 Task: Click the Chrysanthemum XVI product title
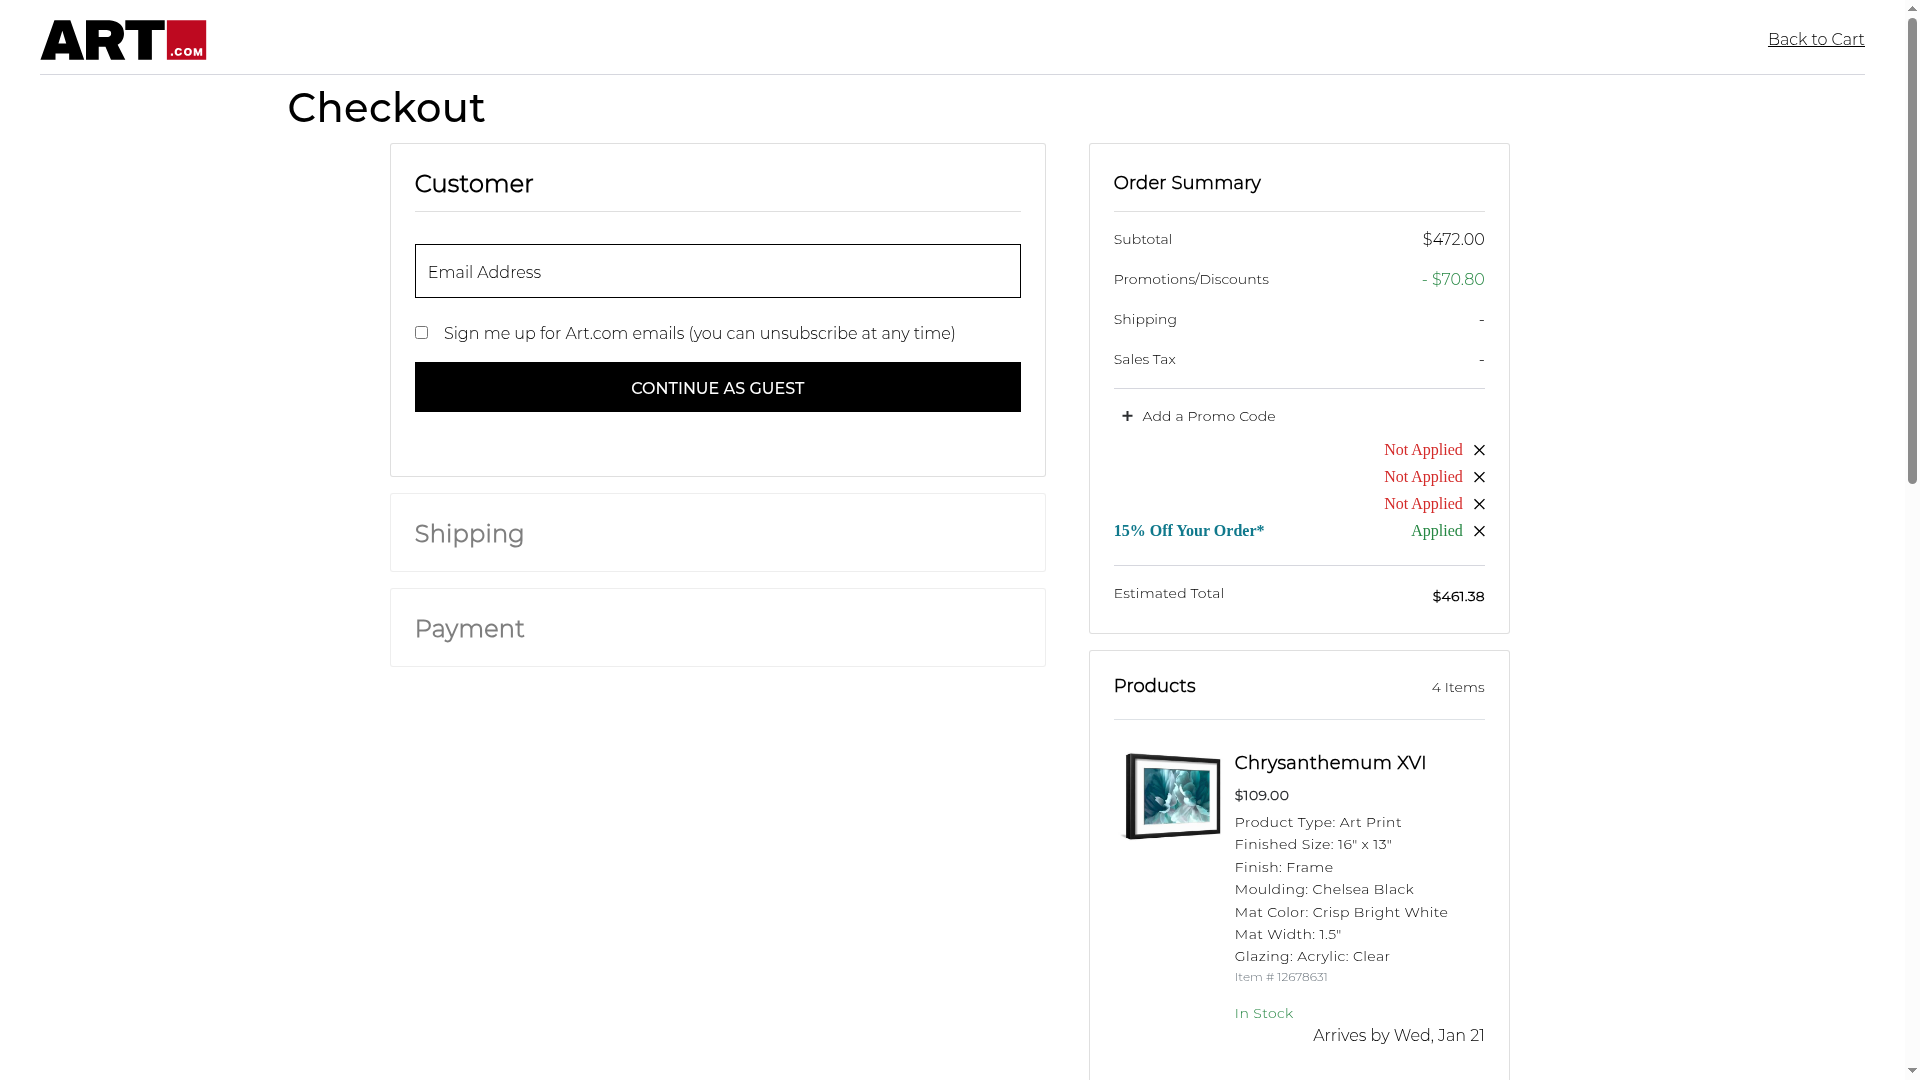pyautogui.click(x=1330, y=763)
